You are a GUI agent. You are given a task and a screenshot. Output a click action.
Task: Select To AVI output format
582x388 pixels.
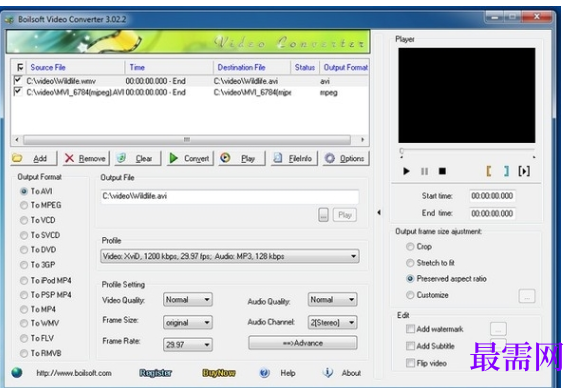(x=24, y=191)
